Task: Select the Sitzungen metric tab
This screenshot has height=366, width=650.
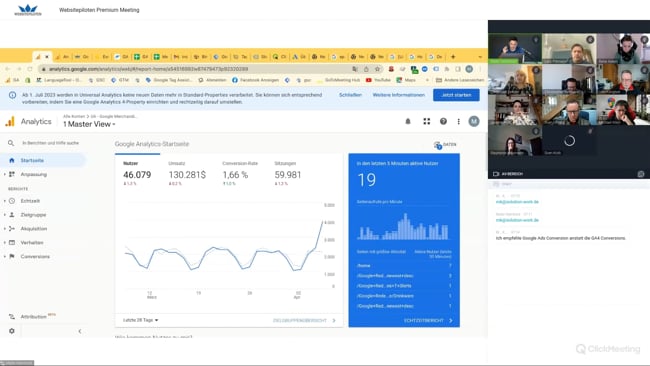Action: coord(288,173)
